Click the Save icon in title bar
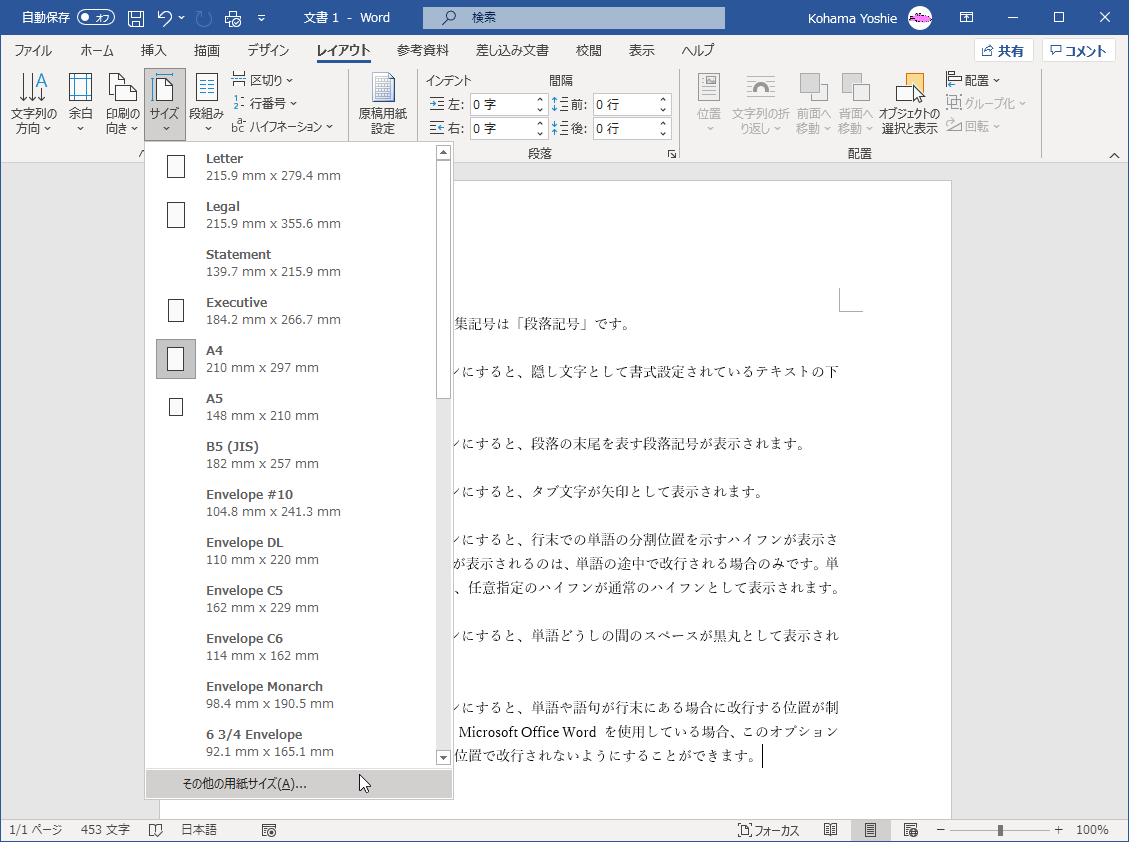The image size is (1129, 842). click(x=135, y=18)
